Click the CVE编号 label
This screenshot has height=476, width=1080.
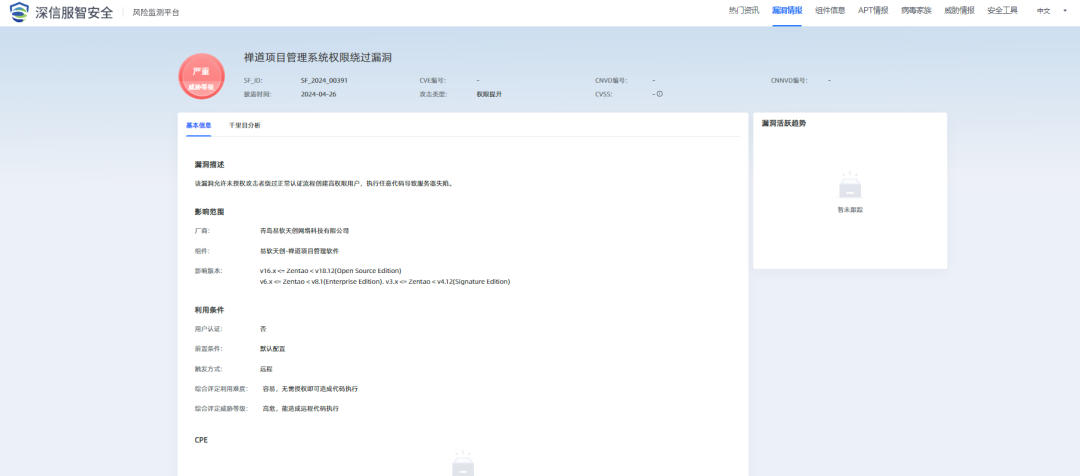(433, 80)
